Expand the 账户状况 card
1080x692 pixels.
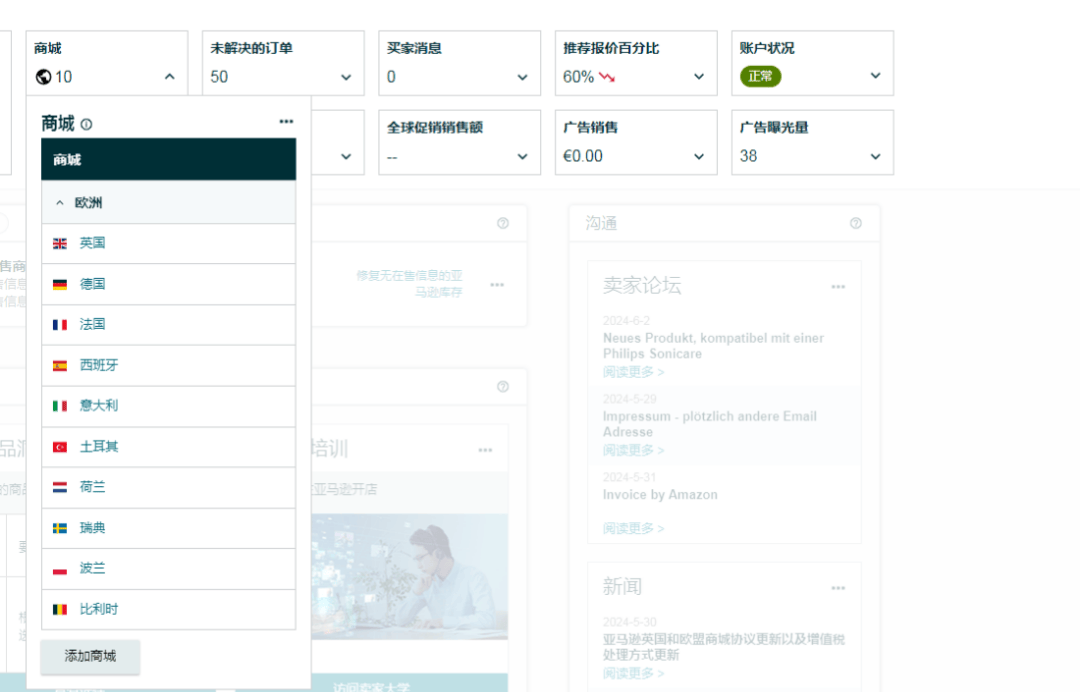pos(875,76)
